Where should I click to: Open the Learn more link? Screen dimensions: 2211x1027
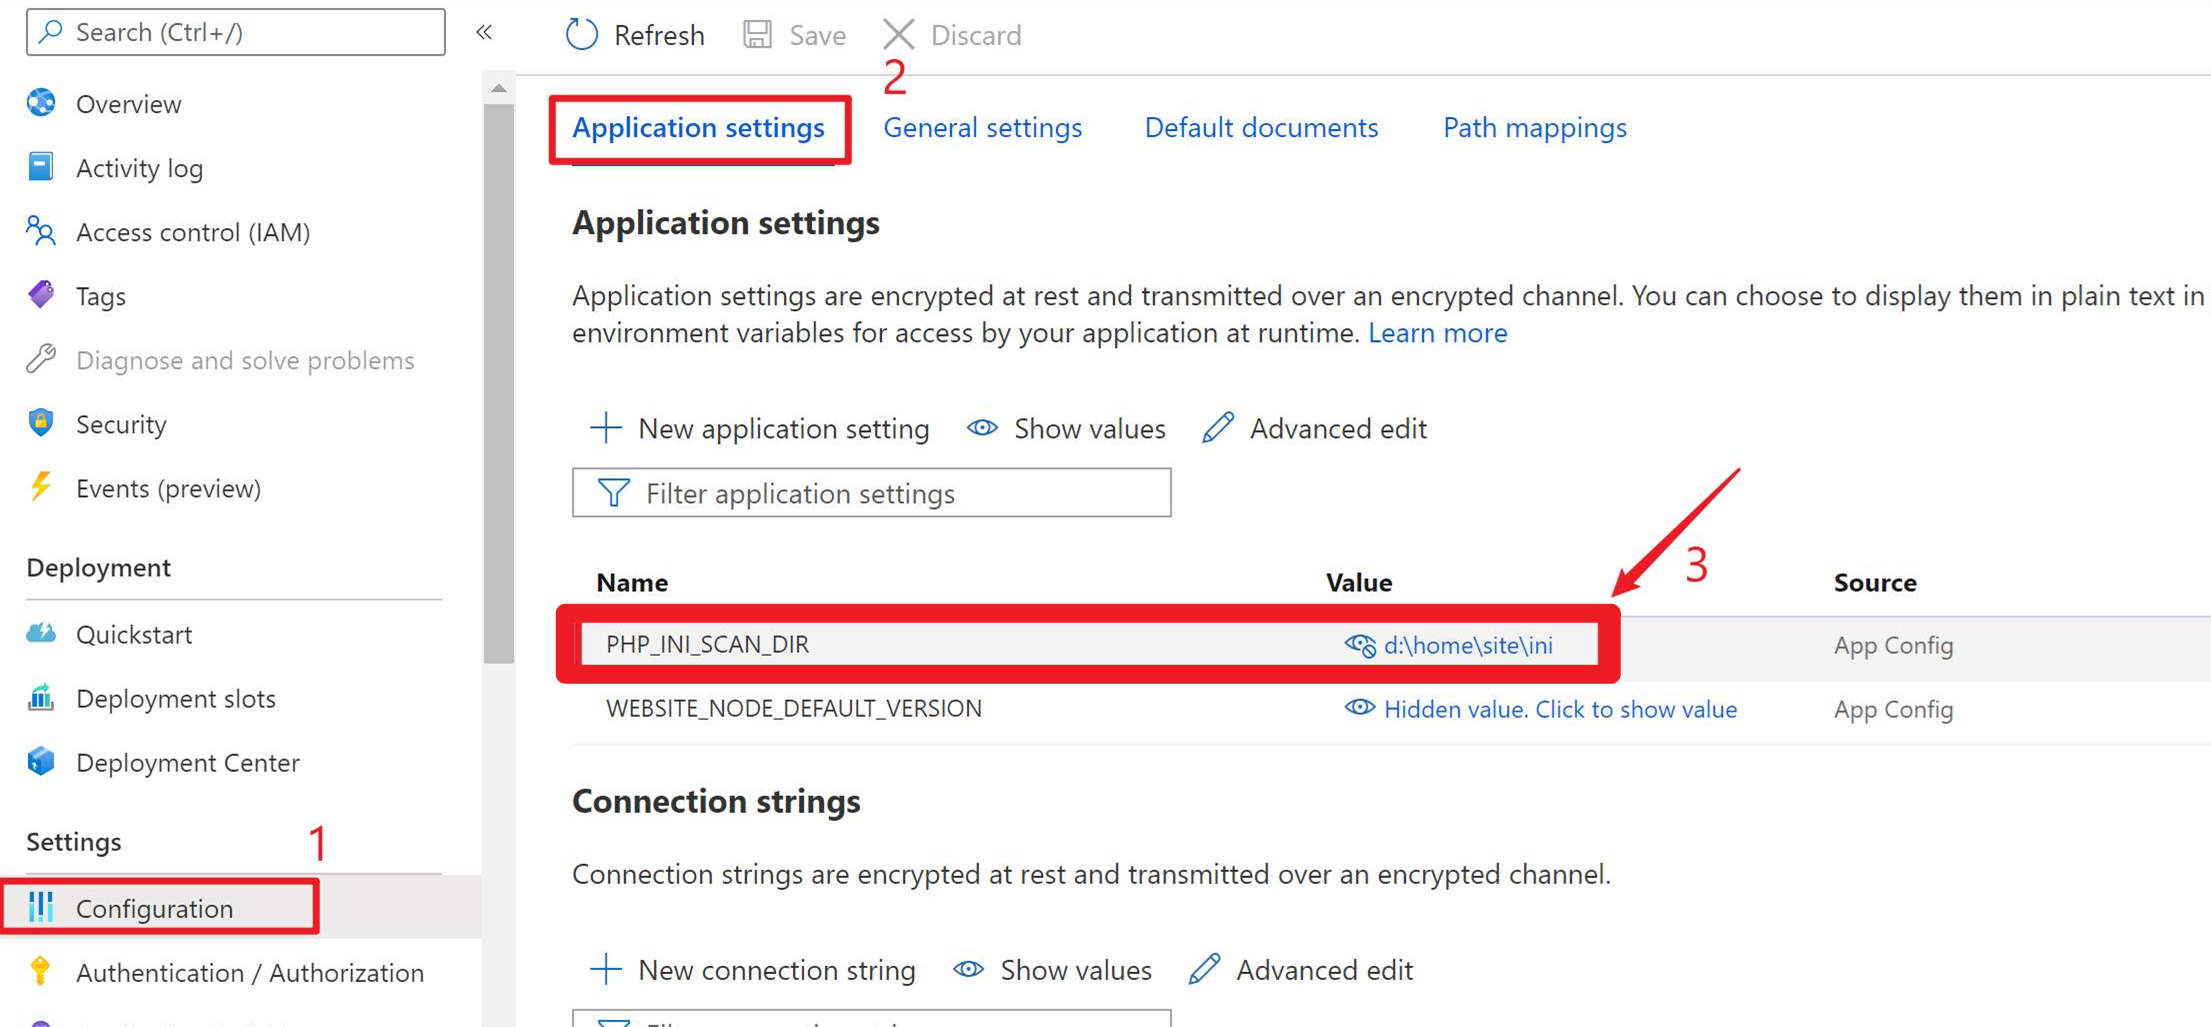1437,333
